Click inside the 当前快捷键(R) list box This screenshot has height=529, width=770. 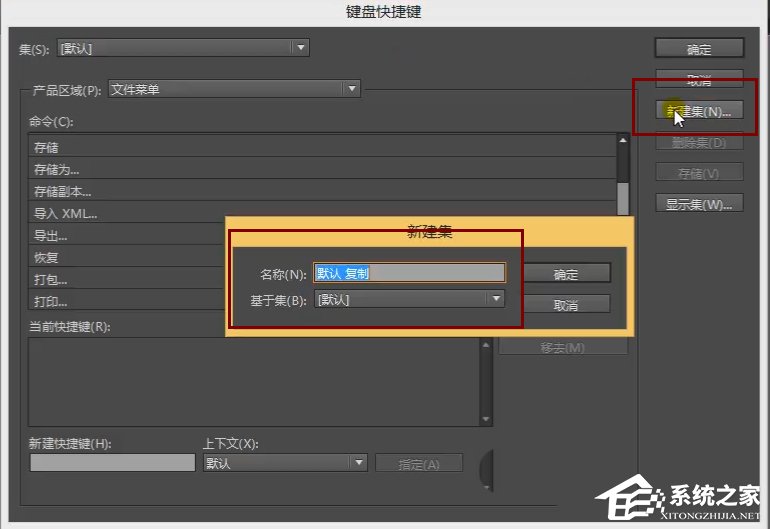[254, 382]
